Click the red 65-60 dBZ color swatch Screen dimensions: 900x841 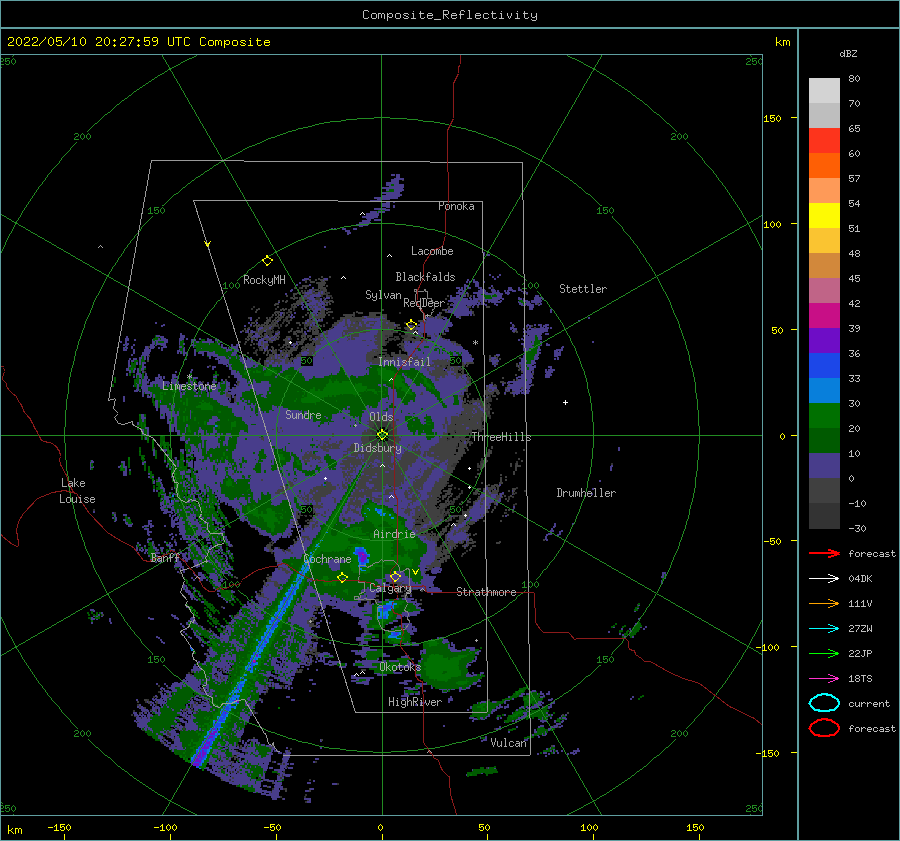click(x=824, y=141)
